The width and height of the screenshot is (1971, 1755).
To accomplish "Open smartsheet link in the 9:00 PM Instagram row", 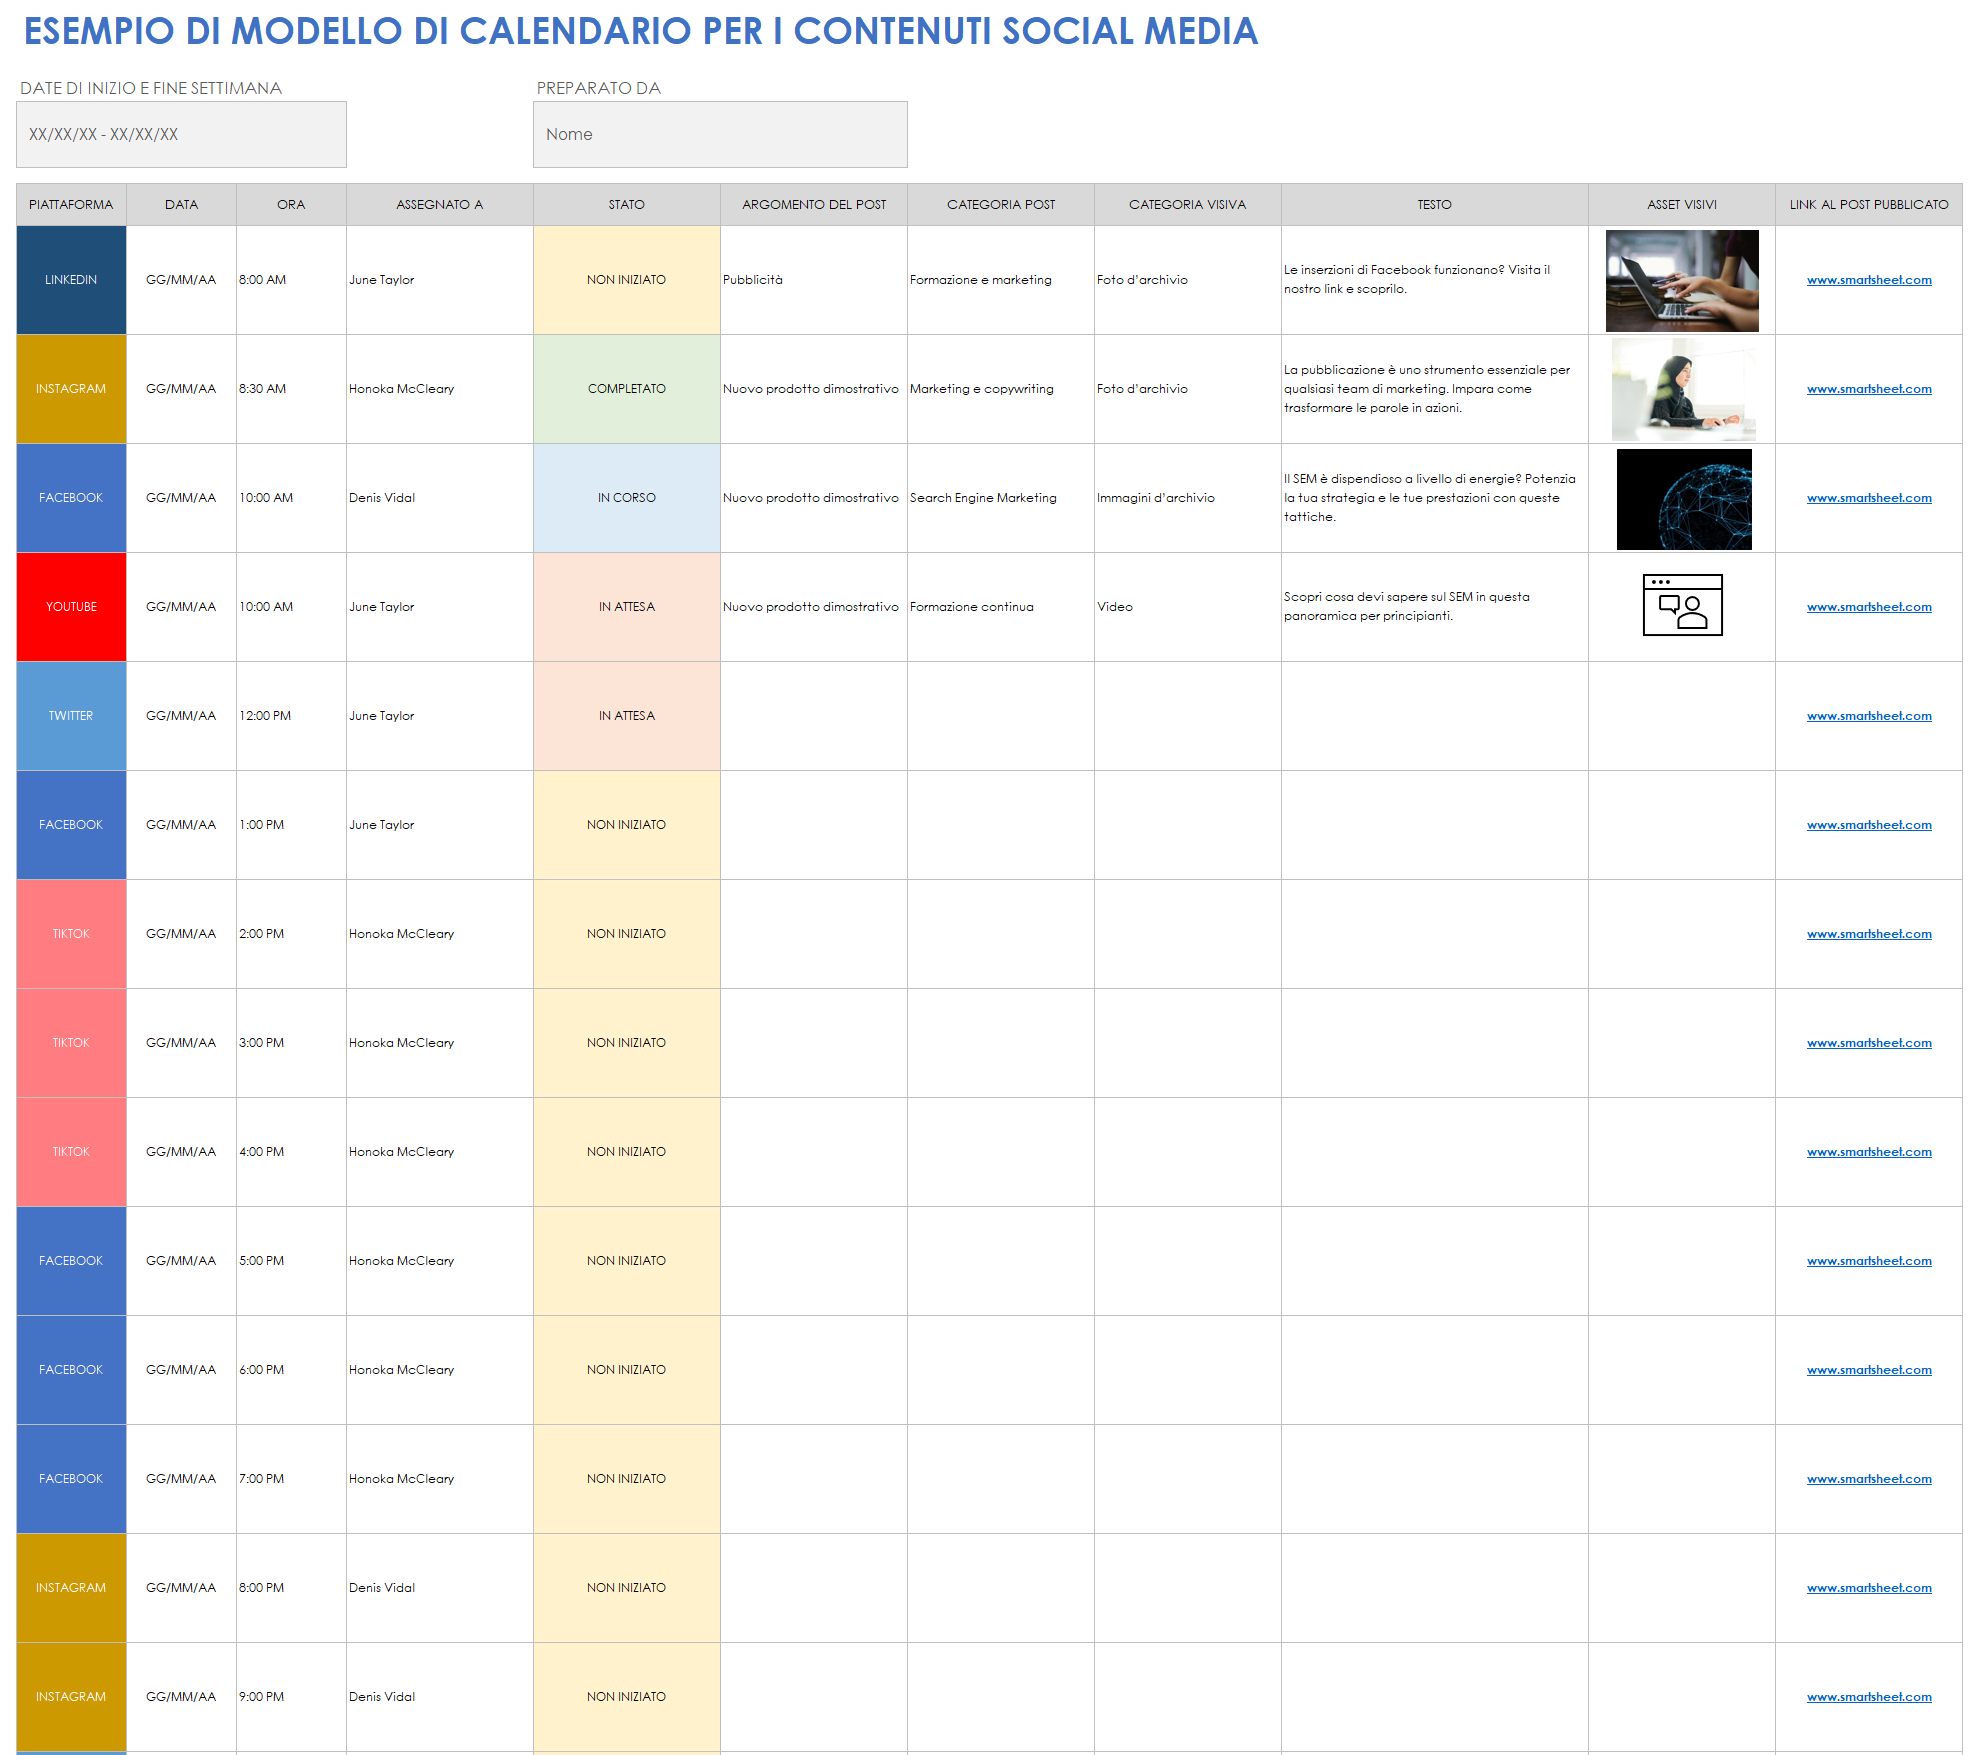I will (1869, 1697).
